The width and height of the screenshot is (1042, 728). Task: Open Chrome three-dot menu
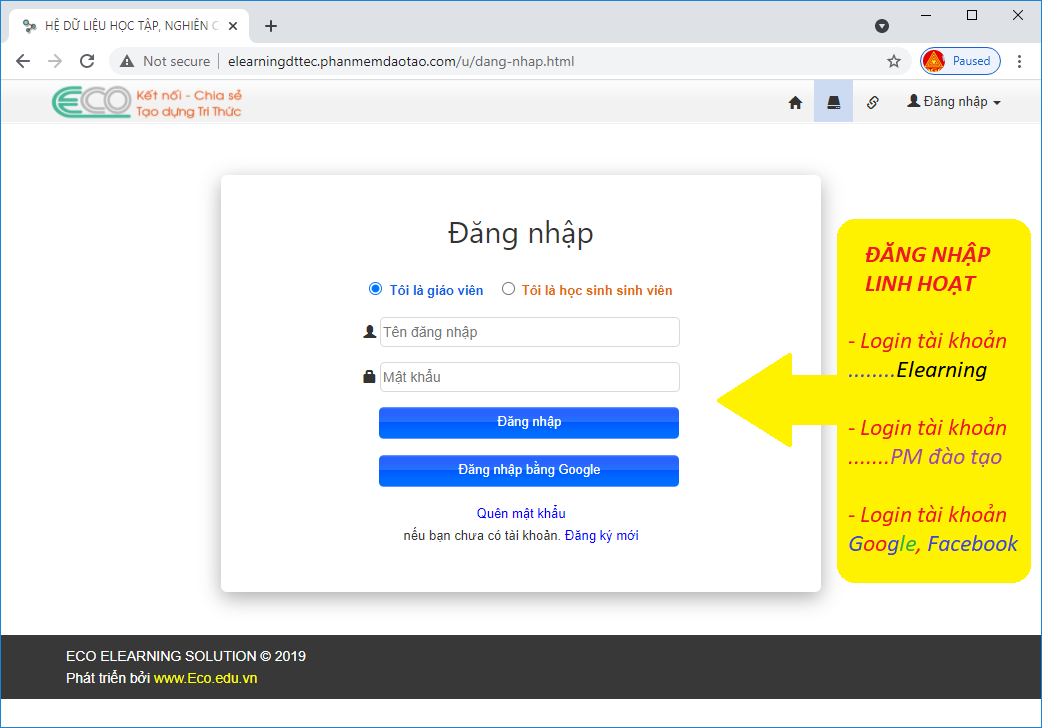(x=1019, y=61)
